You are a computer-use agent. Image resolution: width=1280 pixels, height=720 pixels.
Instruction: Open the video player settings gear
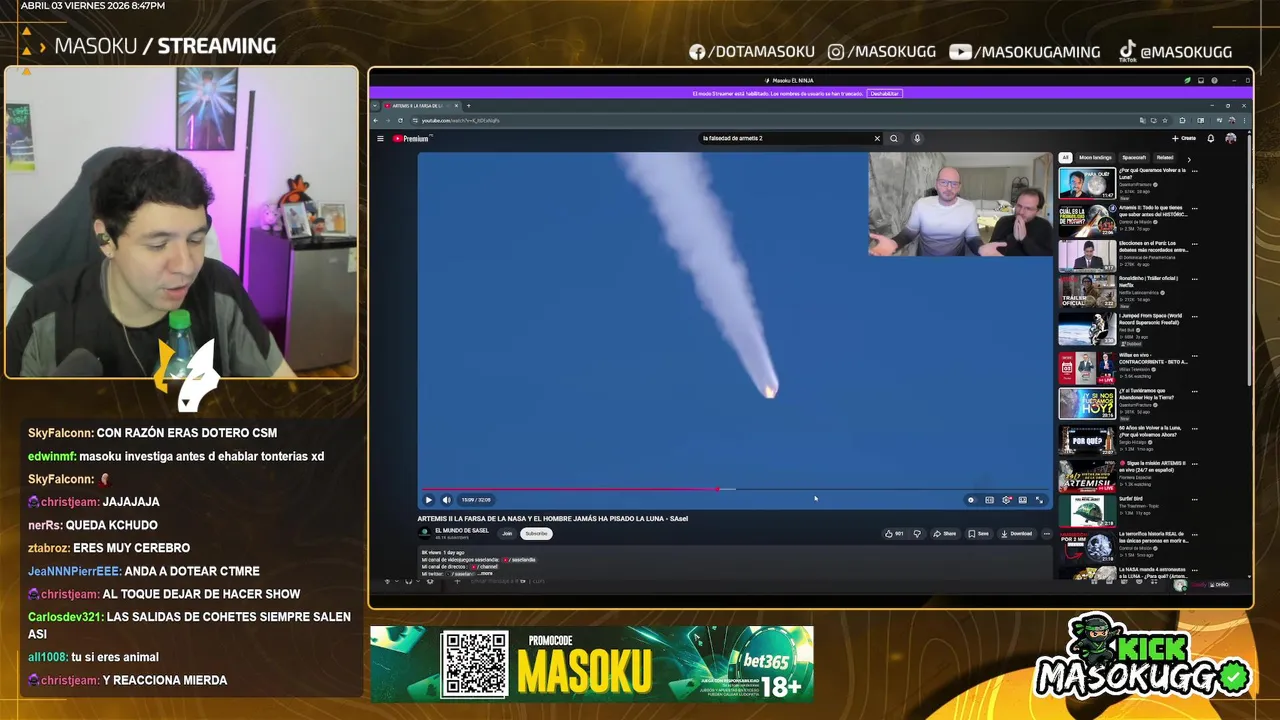click(1006, 500)
